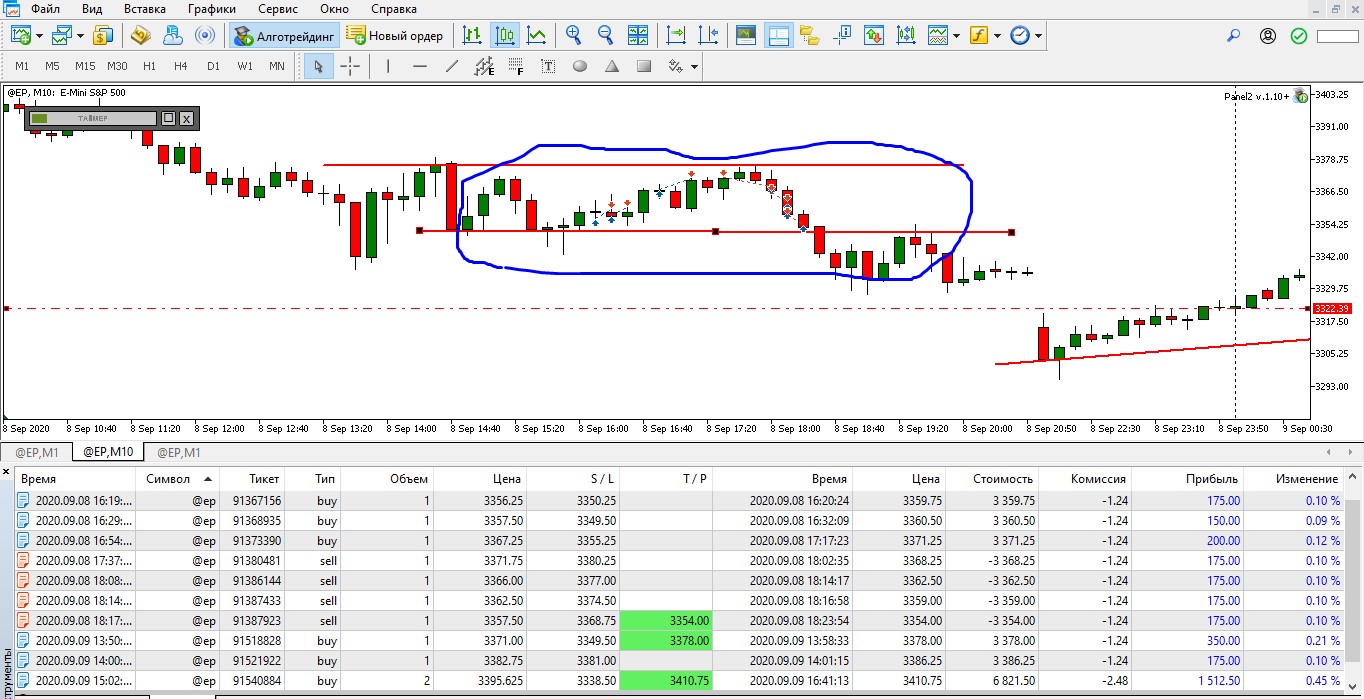The image size is (1364, 699).
Task: Click the green connection status check icon
Action: tap(1299, 36)
